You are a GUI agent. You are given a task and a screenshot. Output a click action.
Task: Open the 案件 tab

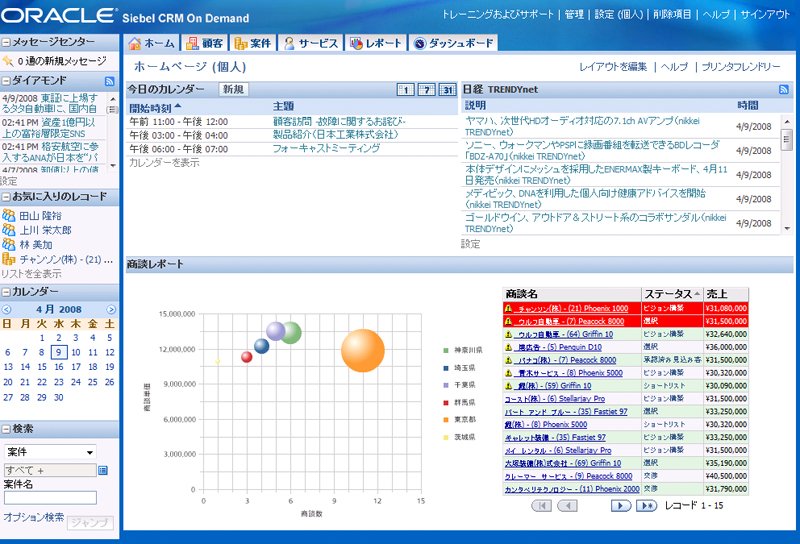tap(253, 43)
